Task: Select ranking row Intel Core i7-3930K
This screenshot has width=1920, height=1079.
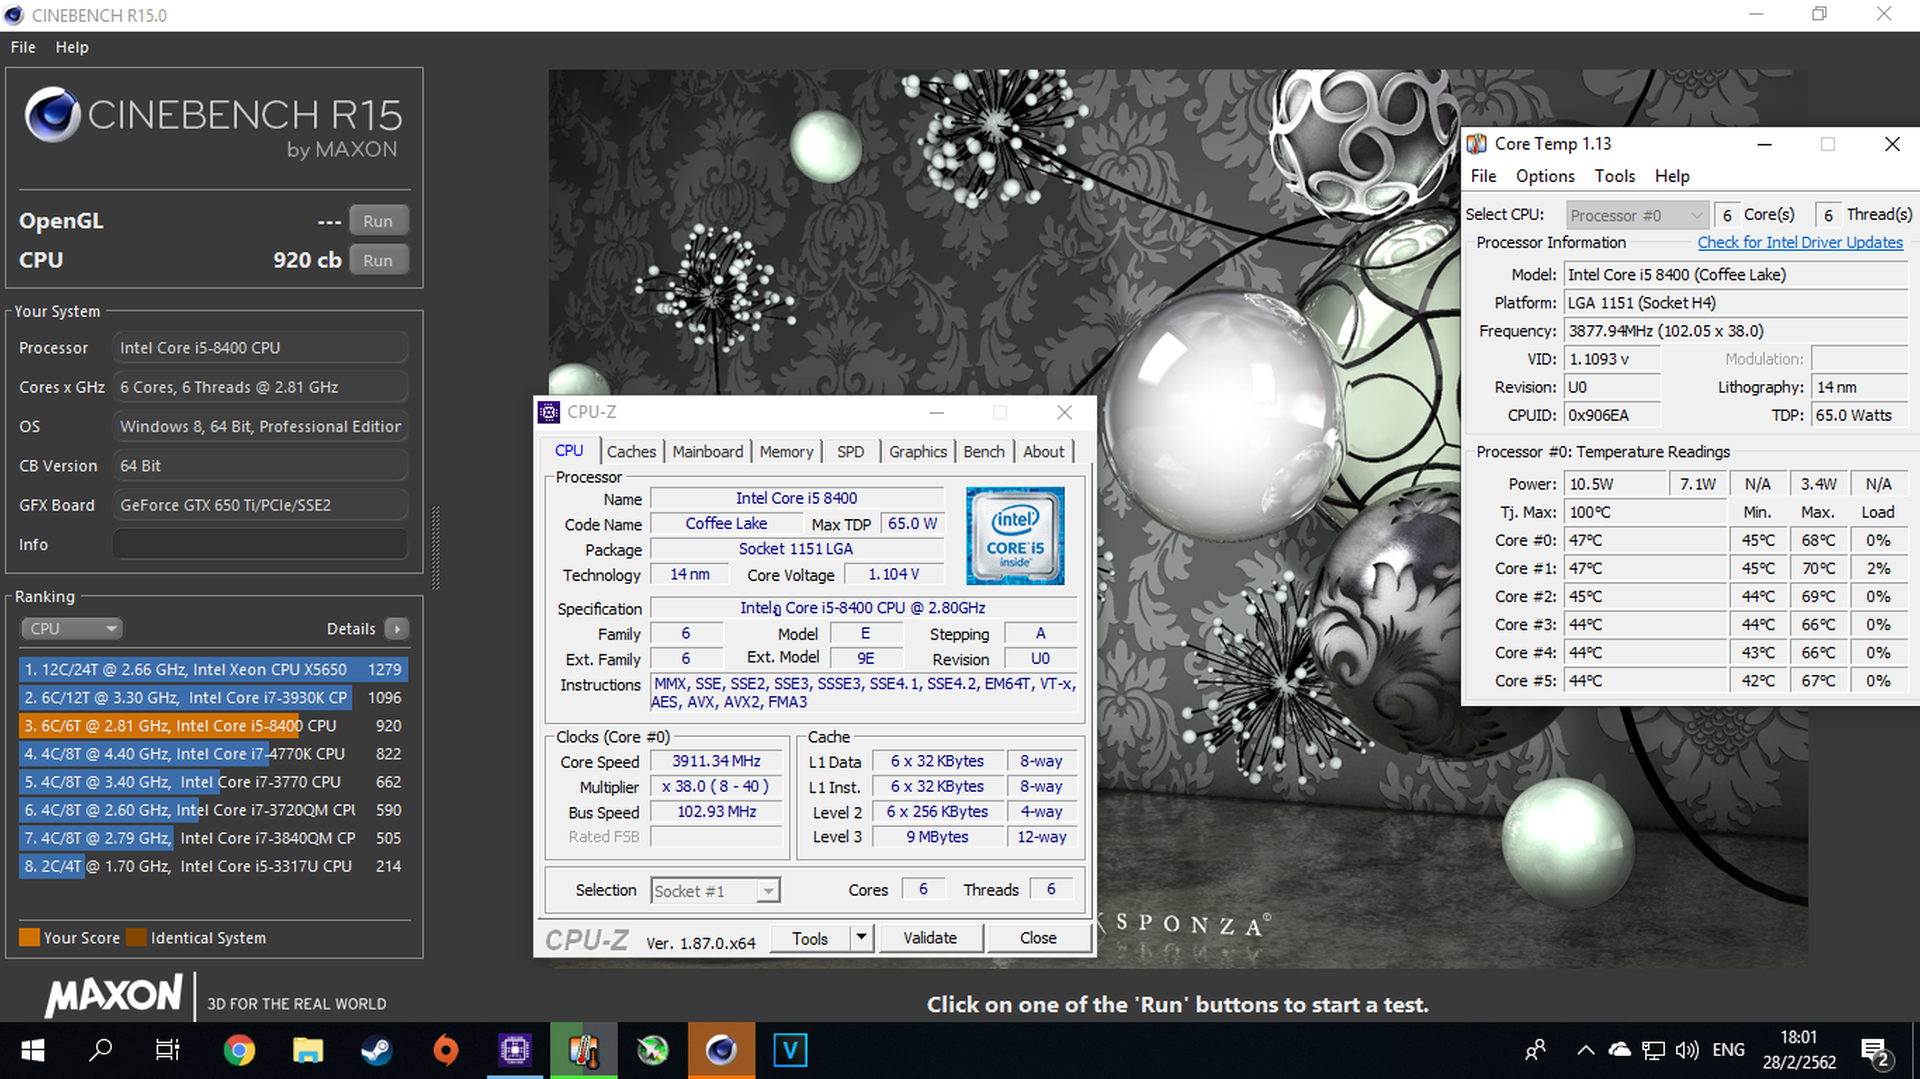Action: pos(213,697)
